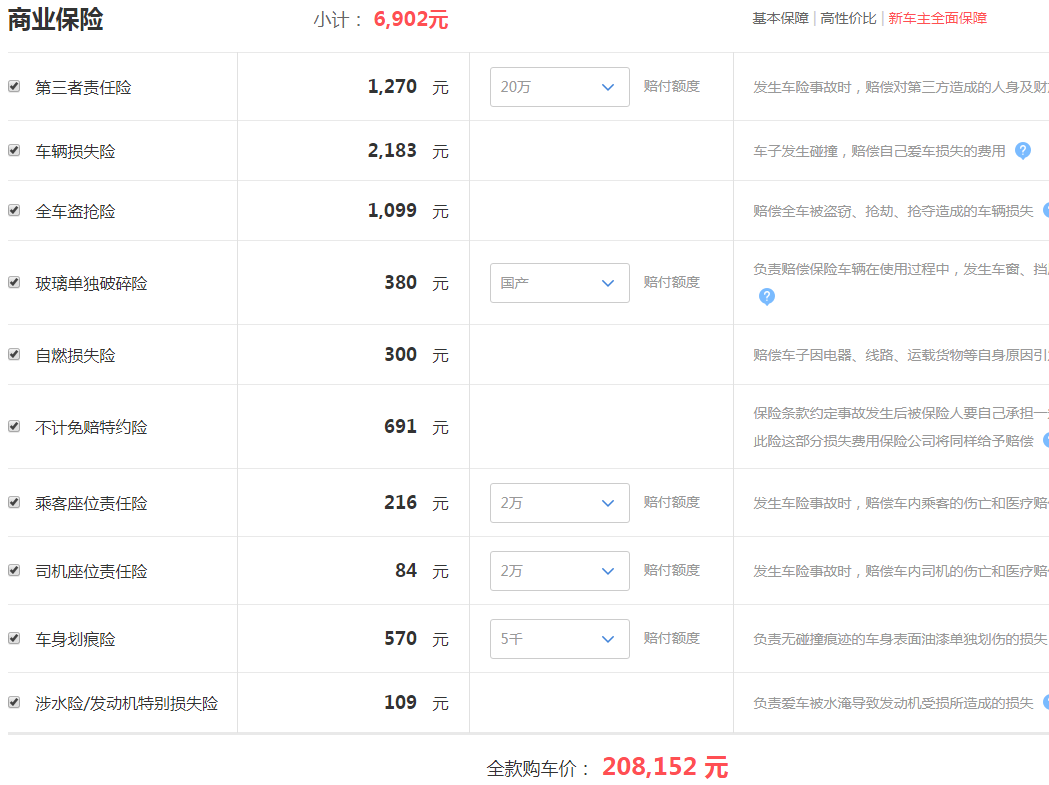Click the 自燃损失险 label

pos(75,355)
